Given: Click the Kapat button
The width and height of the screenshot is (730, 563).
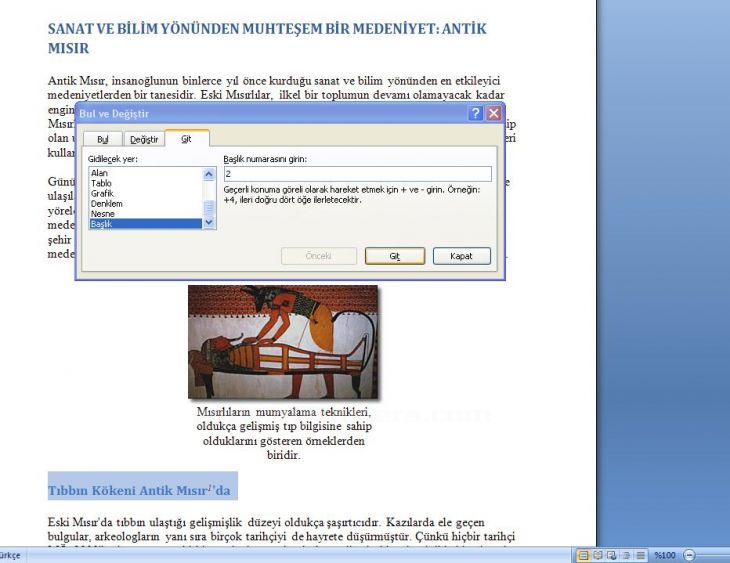Looking at the screenshot, I should (461, 256).
